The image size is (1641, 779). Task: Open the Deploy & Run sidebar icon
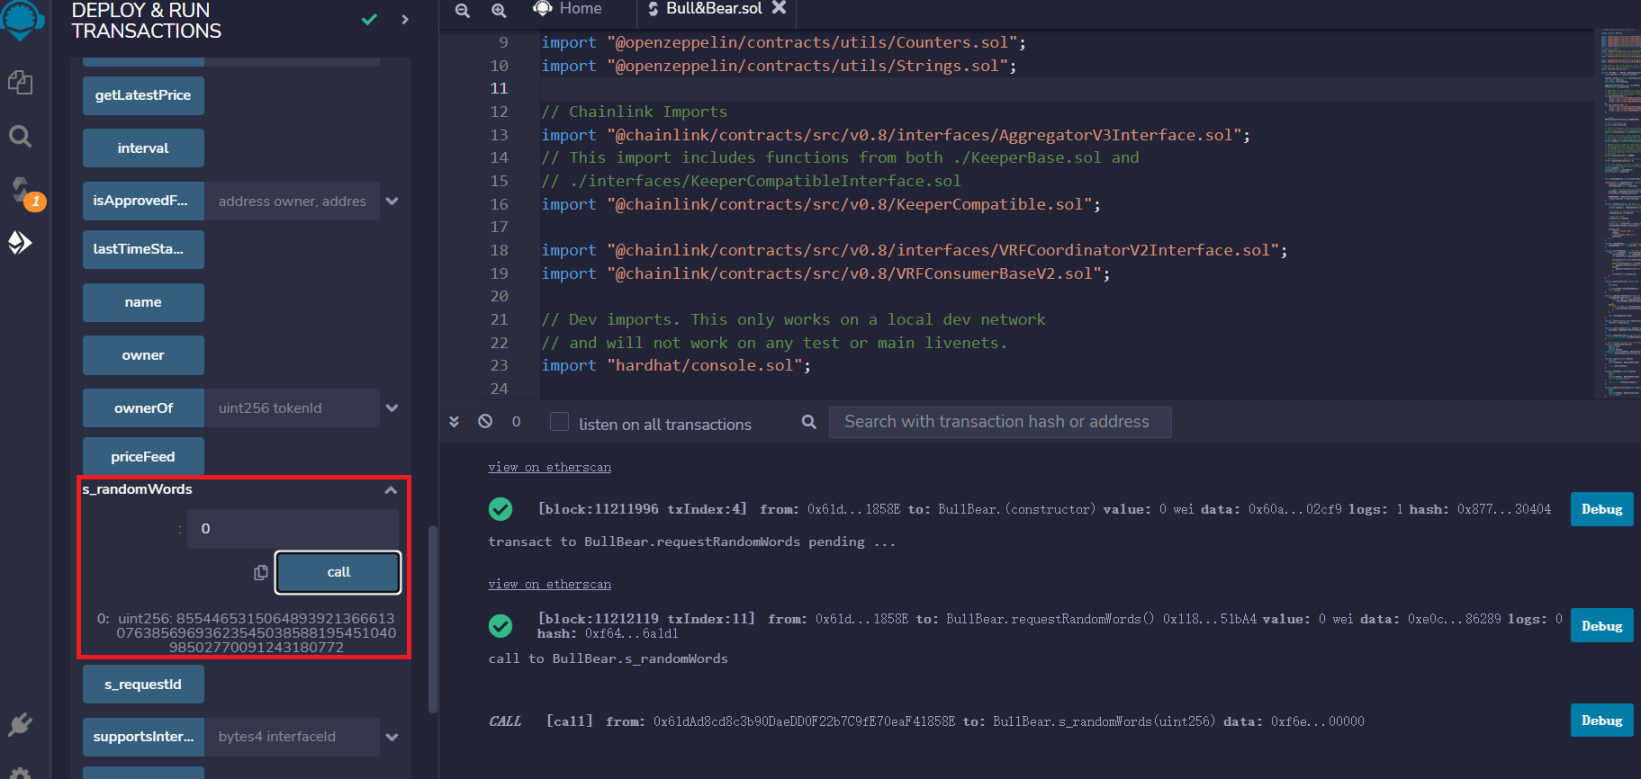20,242
